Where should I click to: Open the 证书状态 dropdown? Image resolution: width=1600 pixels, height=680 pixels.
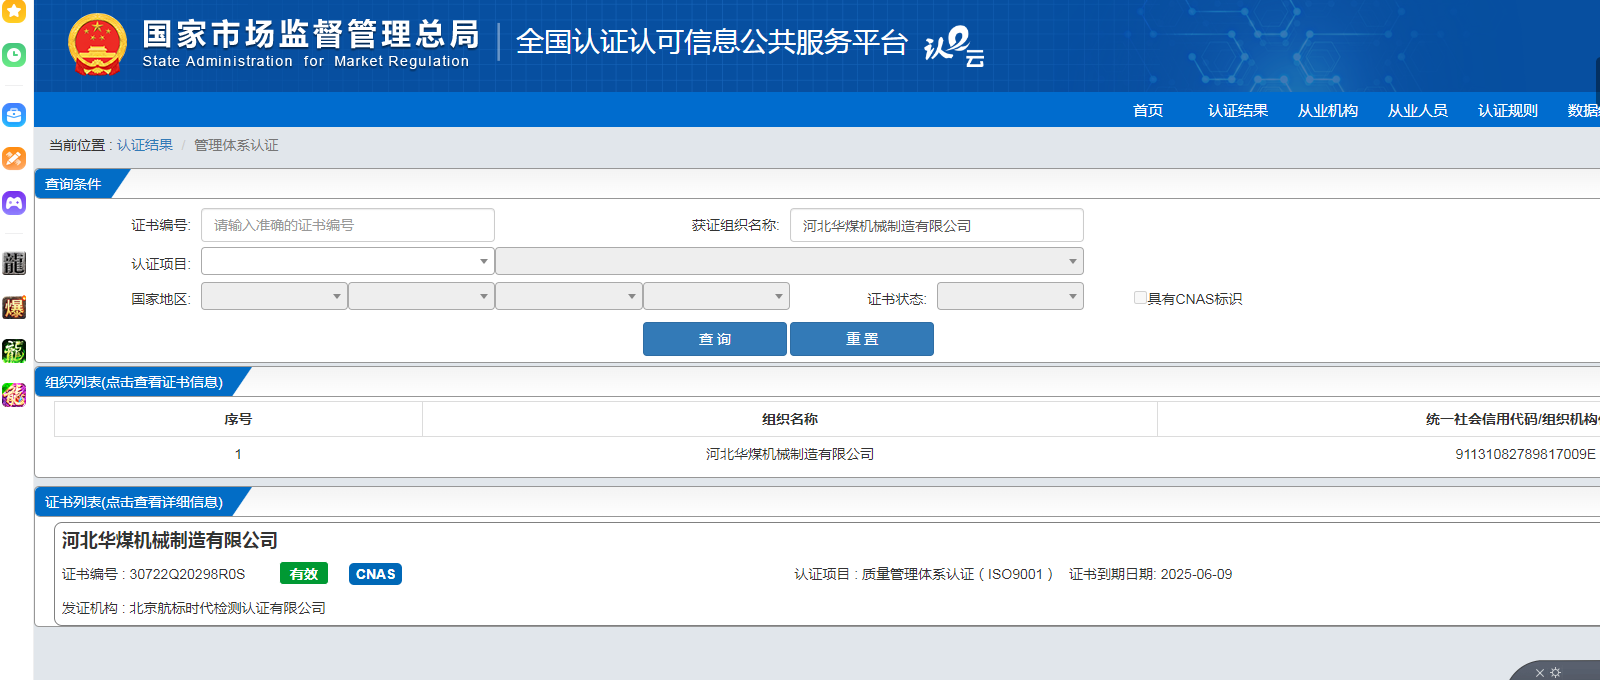tap(1010, 296)
